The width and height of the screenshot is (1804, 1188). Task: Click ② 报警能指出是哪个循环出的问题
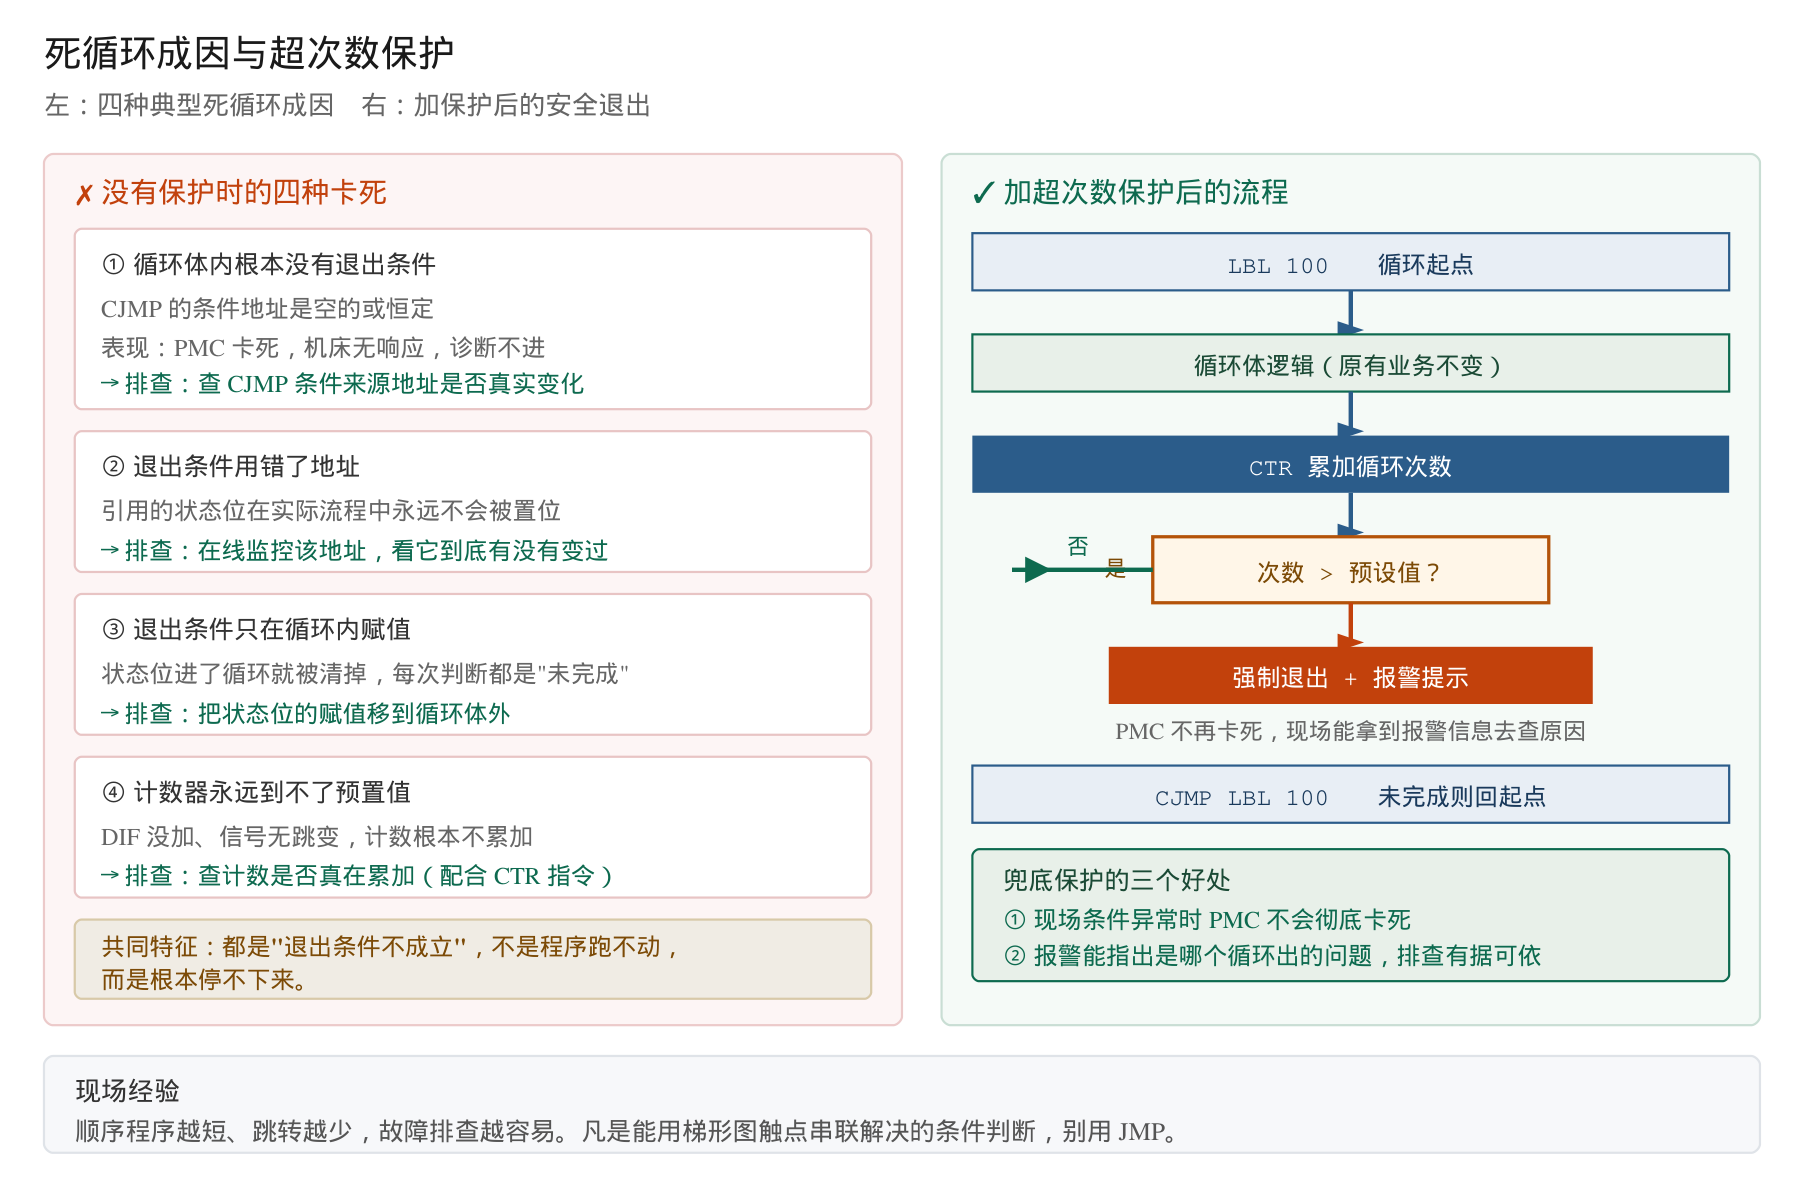click(1272, 956)
